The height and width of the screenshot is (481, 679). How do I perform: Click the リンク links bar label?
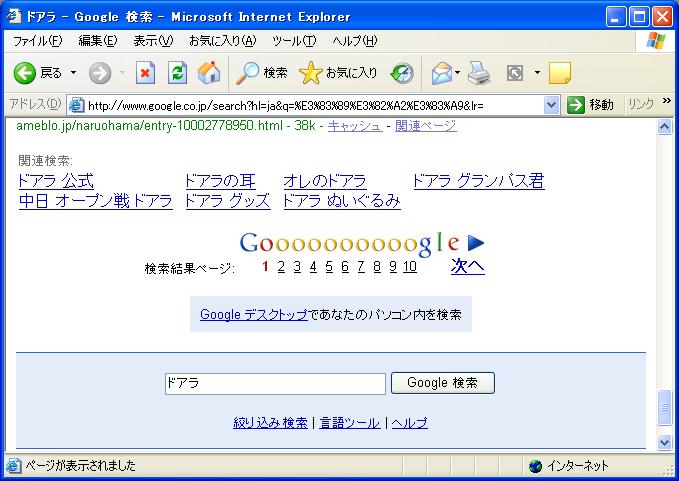click(641, 104)
